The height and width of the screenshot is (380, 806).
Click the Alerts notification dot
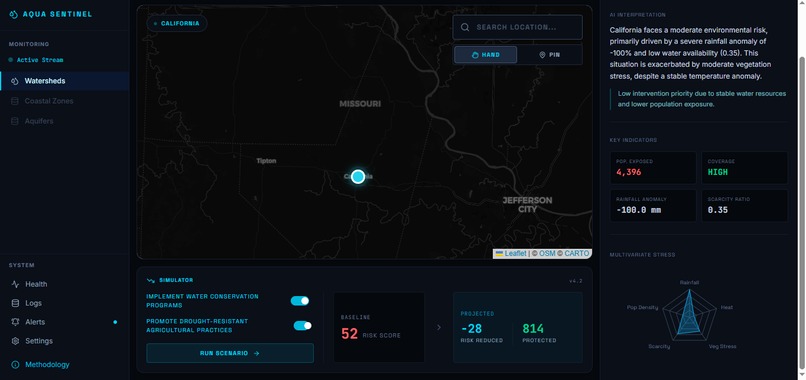point(115,322)
